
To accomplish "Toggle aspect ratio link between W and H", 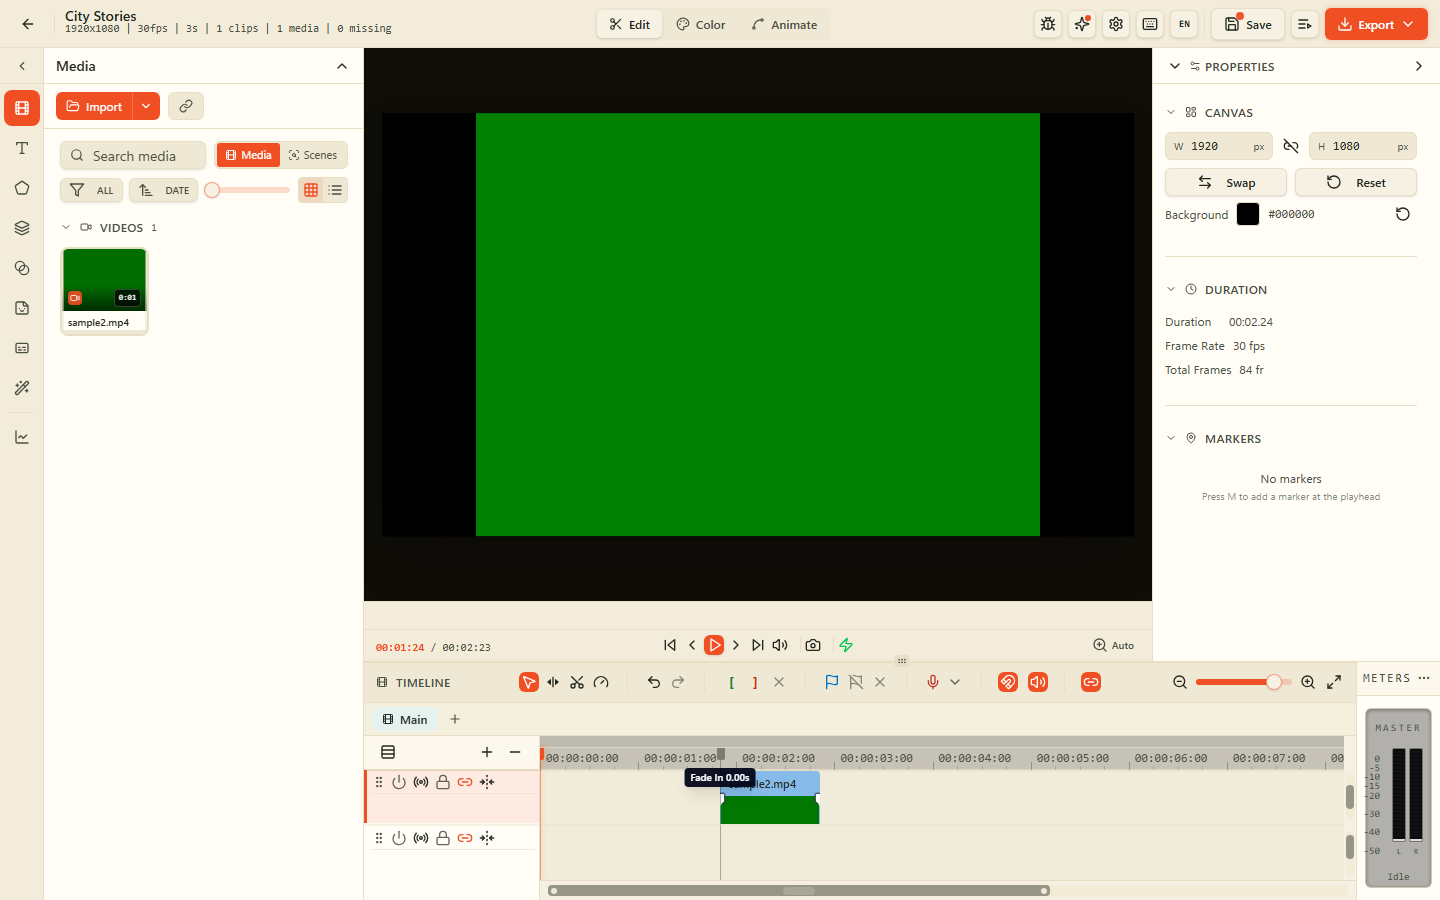I will click(1291, 146).
